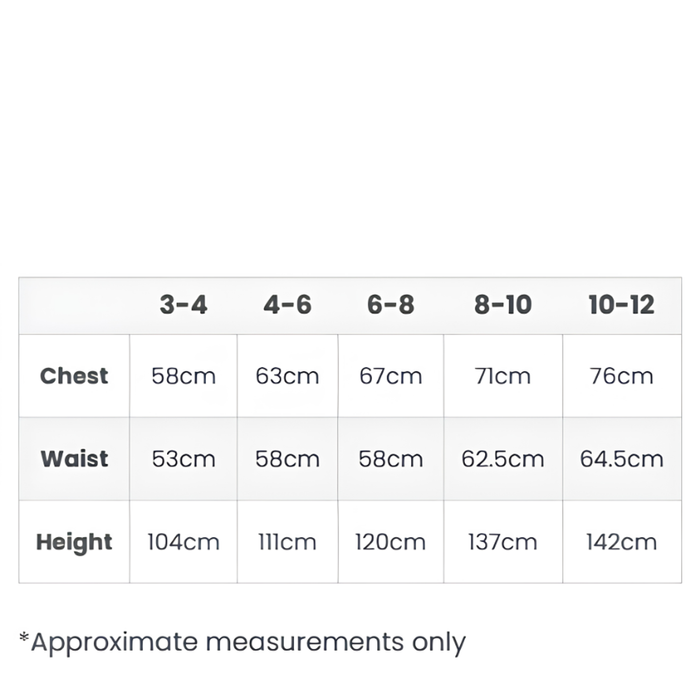Click the 58cm chest measurement cell

[x=183, y=376]
